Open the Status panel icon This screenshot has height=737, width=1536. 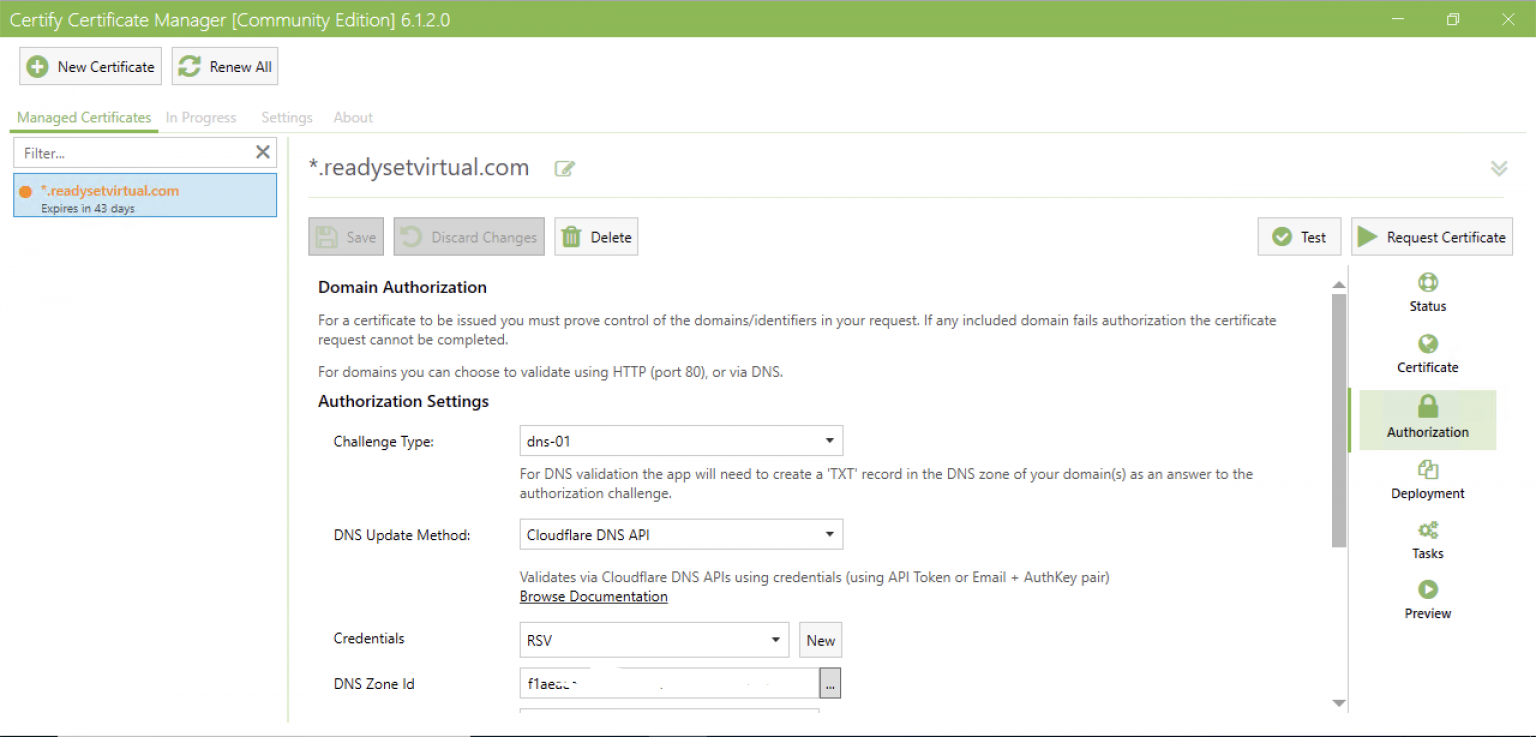1427,283
